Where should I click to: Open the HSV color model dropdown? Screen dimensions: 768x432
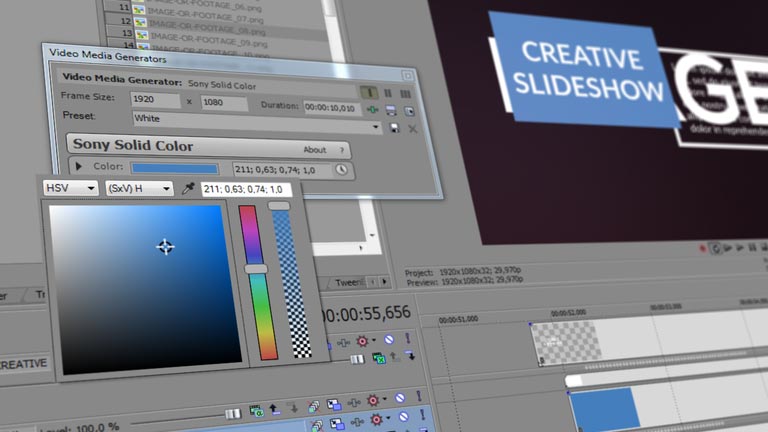point(71,188)
